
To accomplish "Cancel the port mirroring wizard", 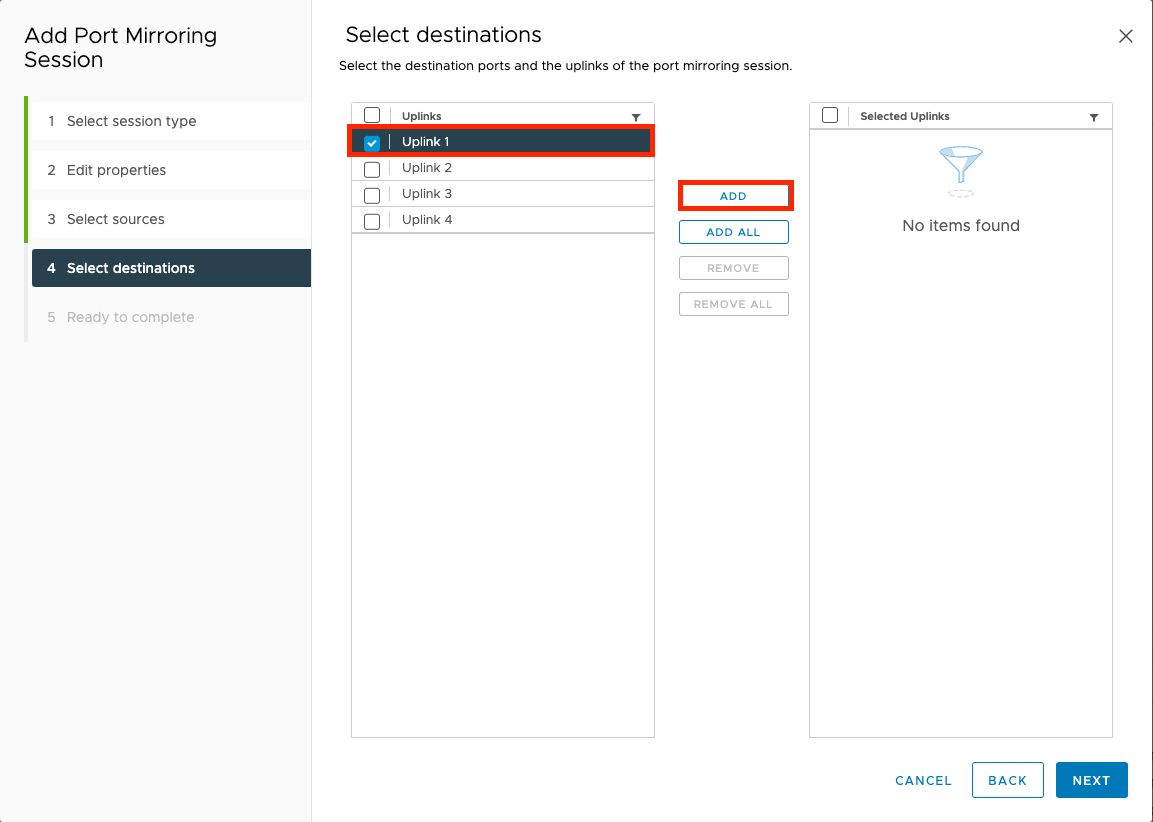I will tap(922, 780).
